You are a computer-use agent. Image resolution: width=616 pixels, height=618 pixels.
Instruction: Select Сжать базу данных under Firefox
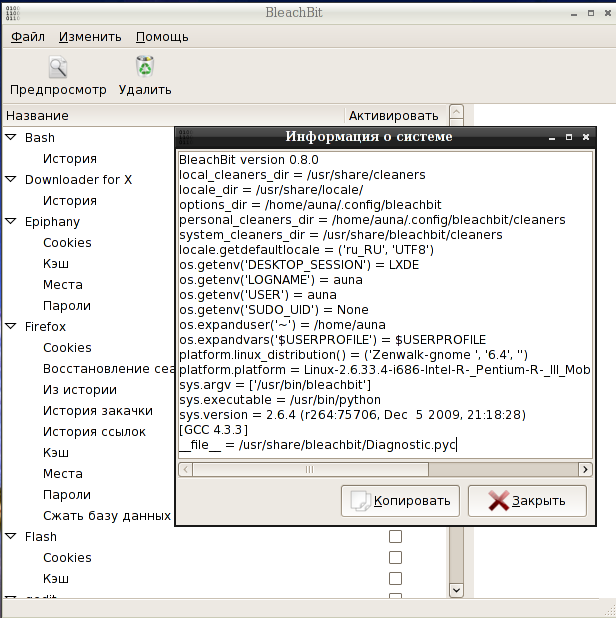(x=107, y=516)
